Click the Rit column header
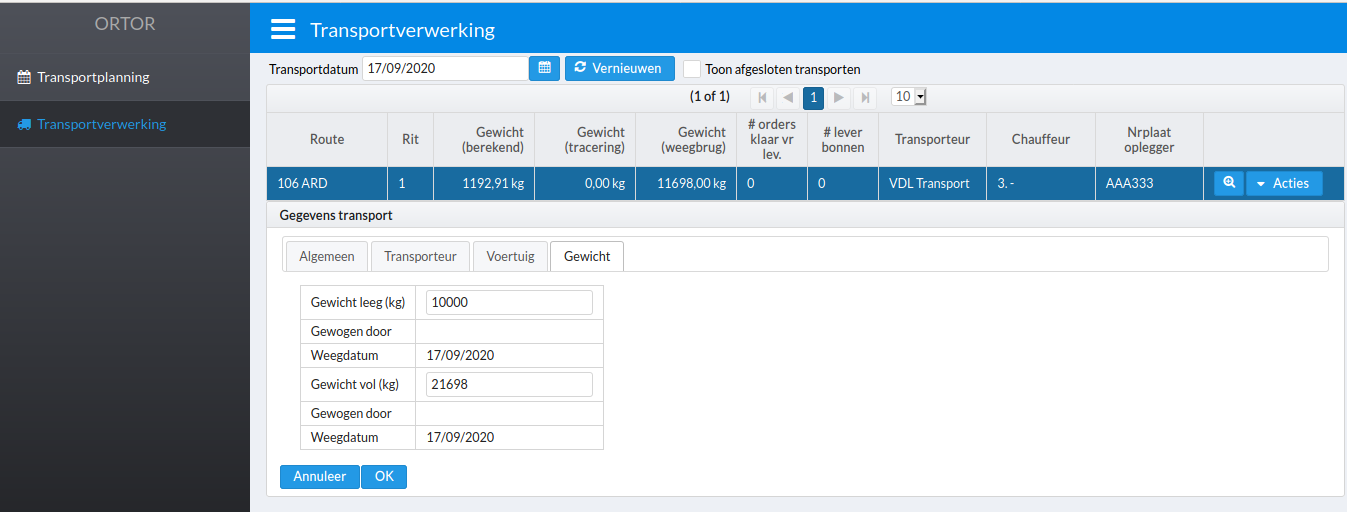This screenshot has height=512, width=1347. (x=410, y=139)
